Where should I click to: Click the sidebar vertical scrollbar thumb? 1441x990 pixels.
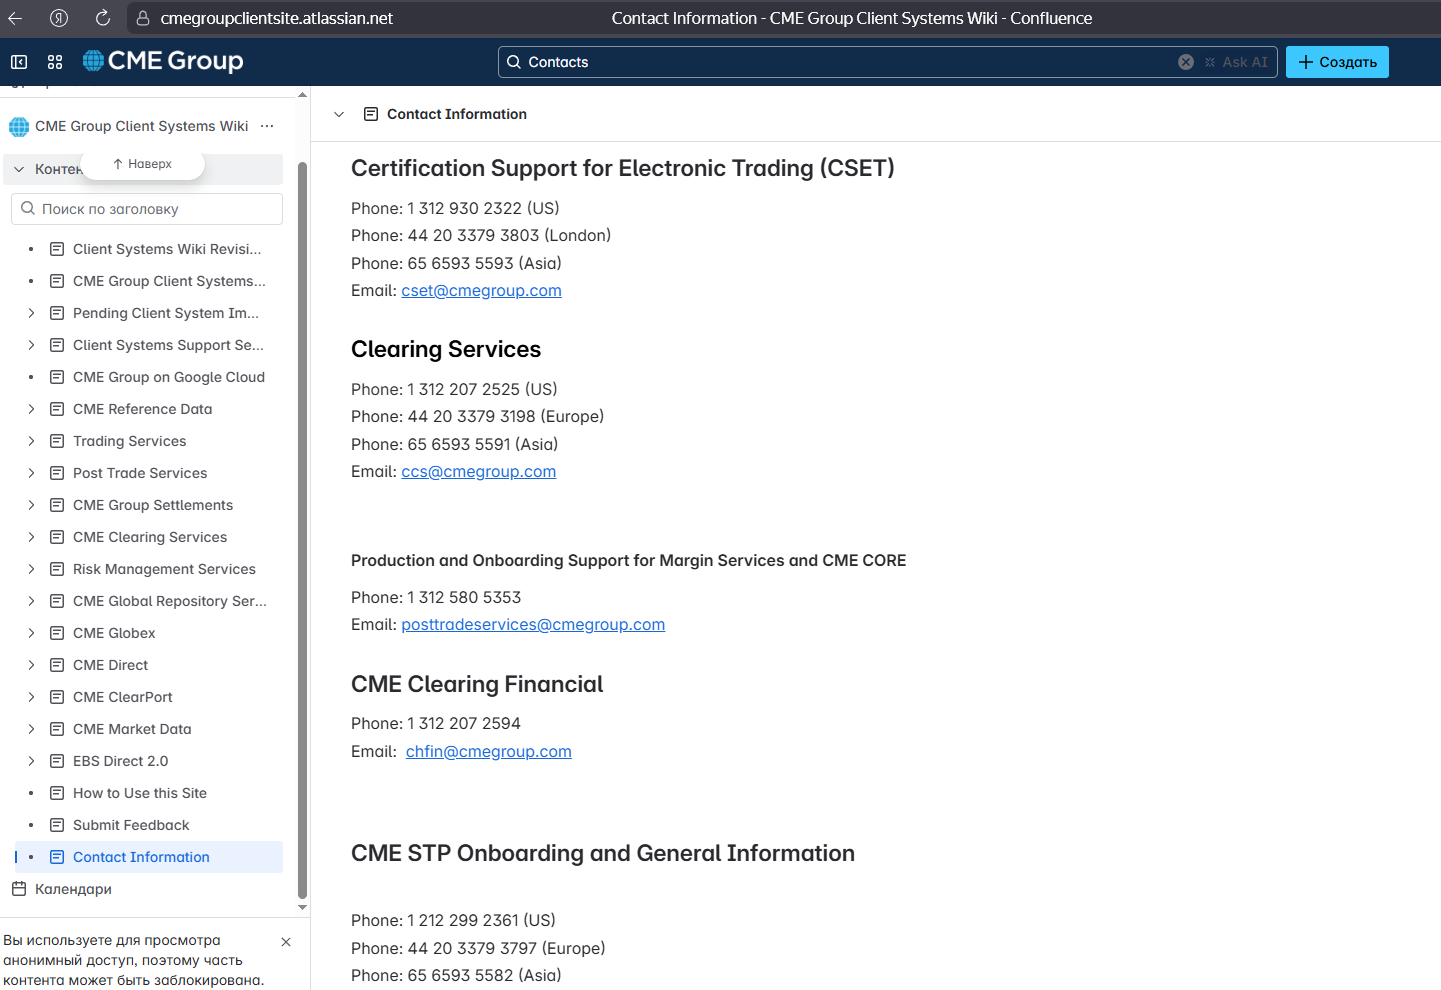303,530
